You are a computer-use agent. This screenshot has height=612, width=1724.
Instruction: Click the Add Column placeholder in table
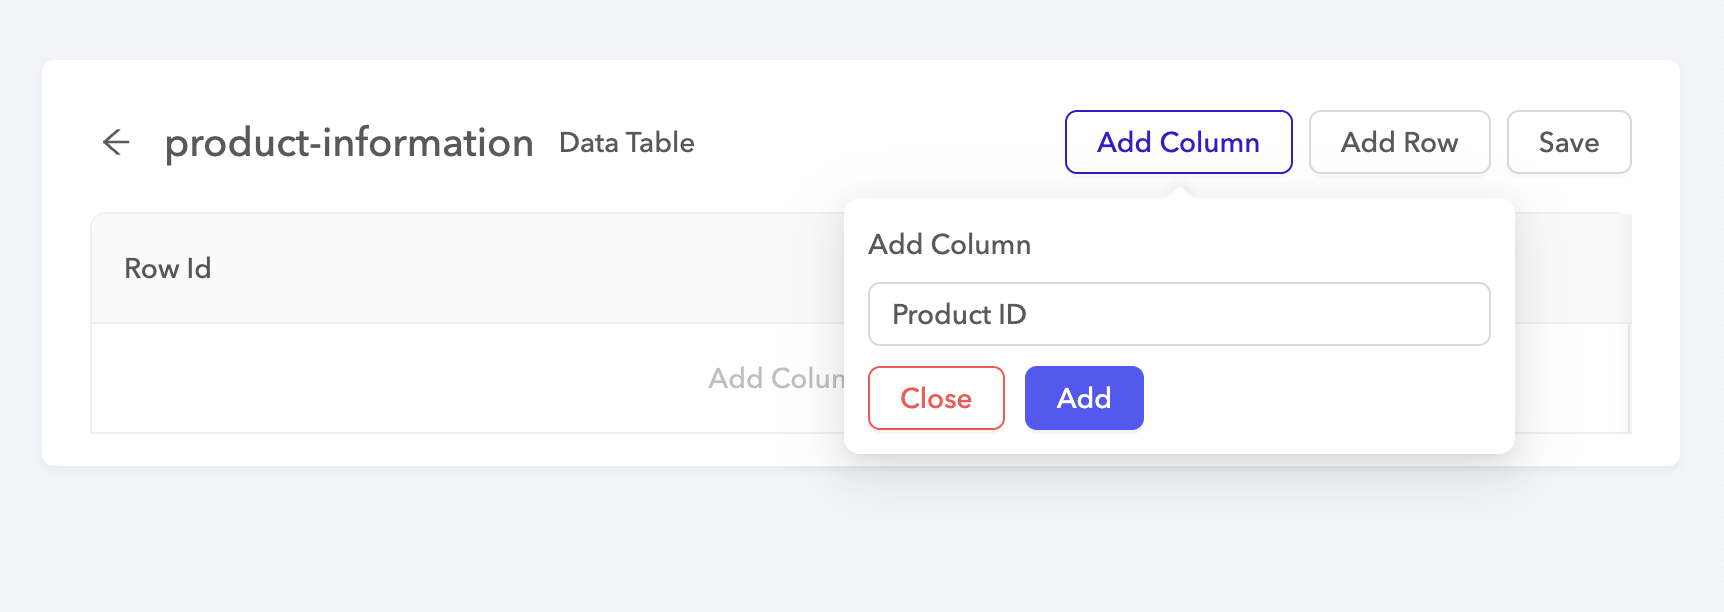[x=780, y=378]
